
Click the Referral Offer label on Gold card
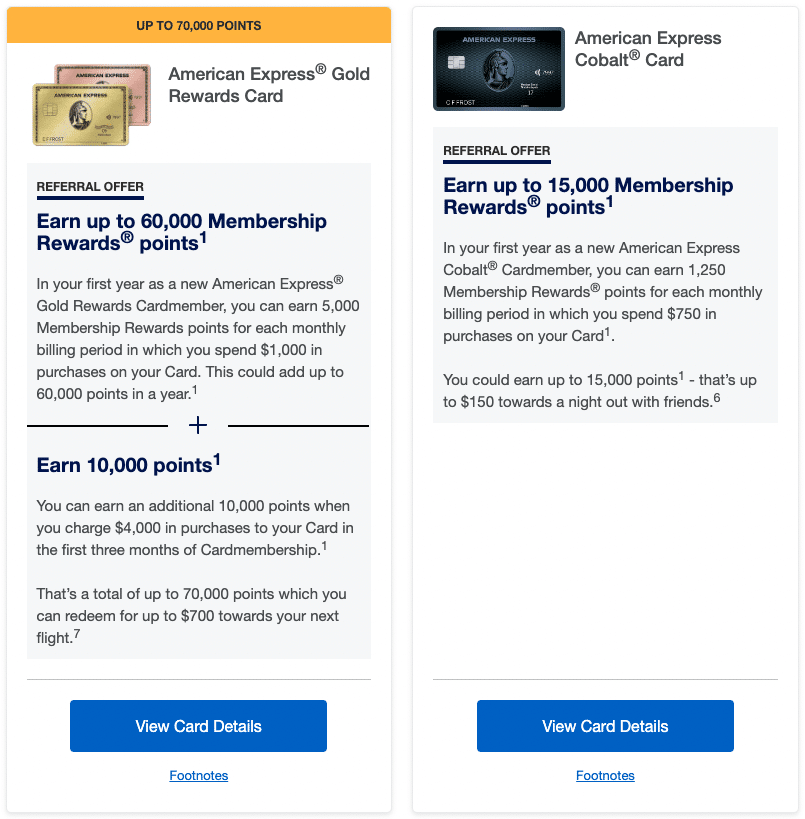coord(90,187)
